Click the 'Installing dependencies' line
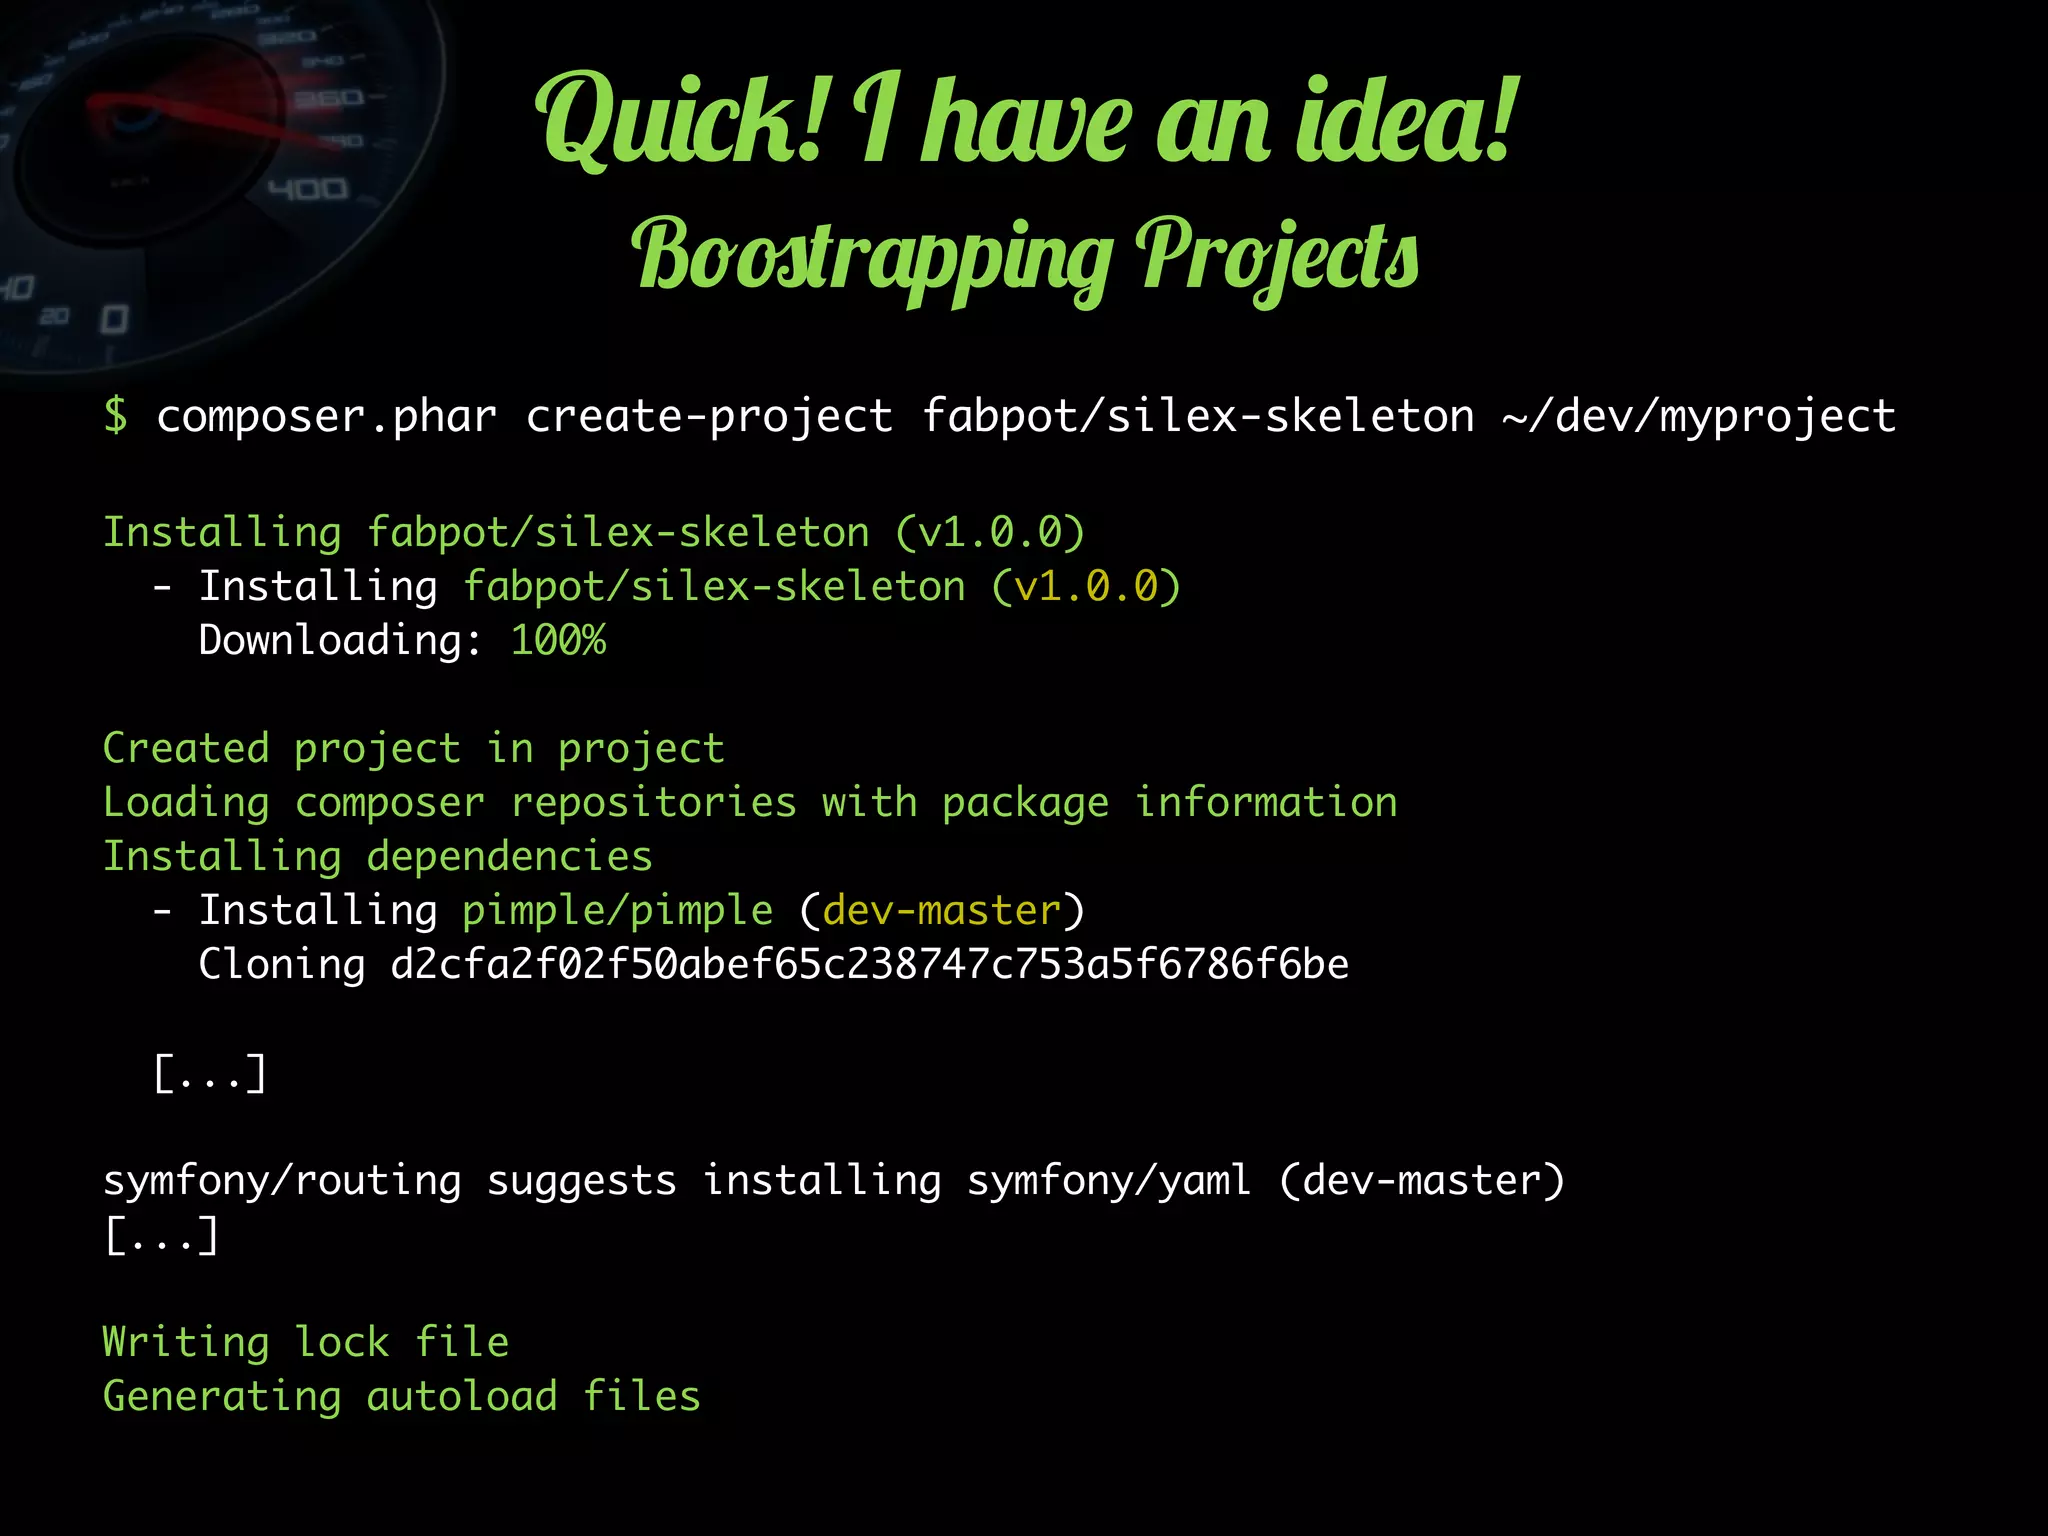The width and height of the screenshot is (2048, 1536). point(378,857)
